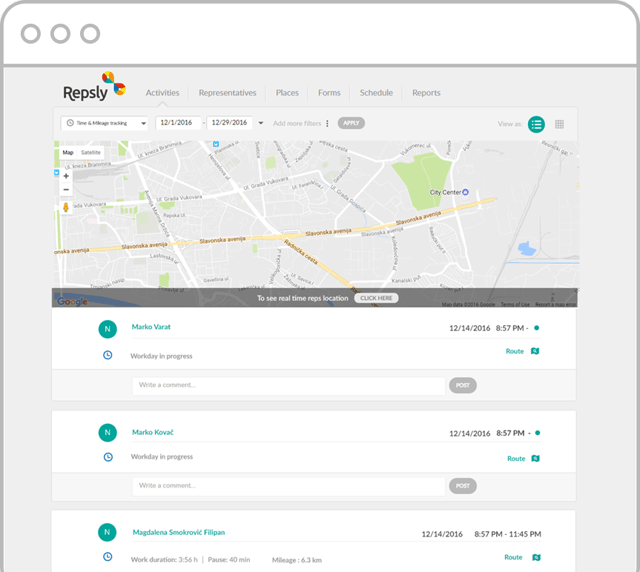Click Route link in Marko Varat's entry
640x572 pixels.
514,351
